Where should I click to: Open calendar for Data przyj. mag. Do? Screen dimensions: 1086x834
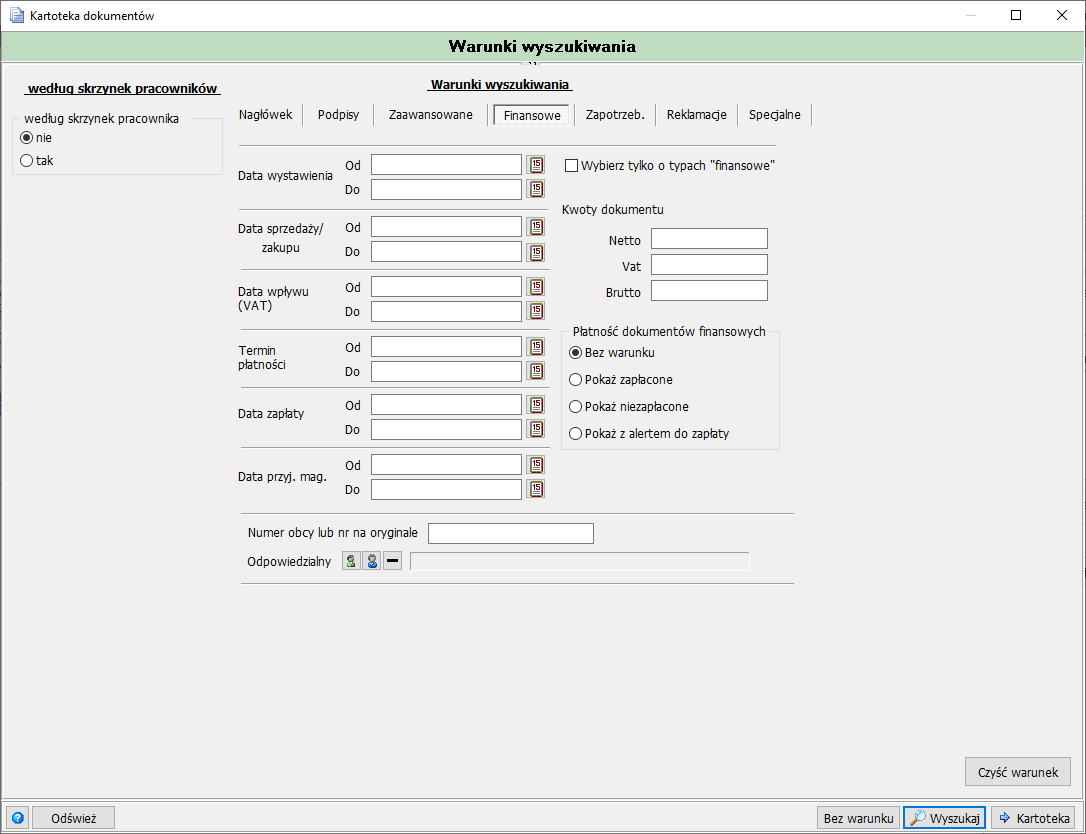[535, 489]
